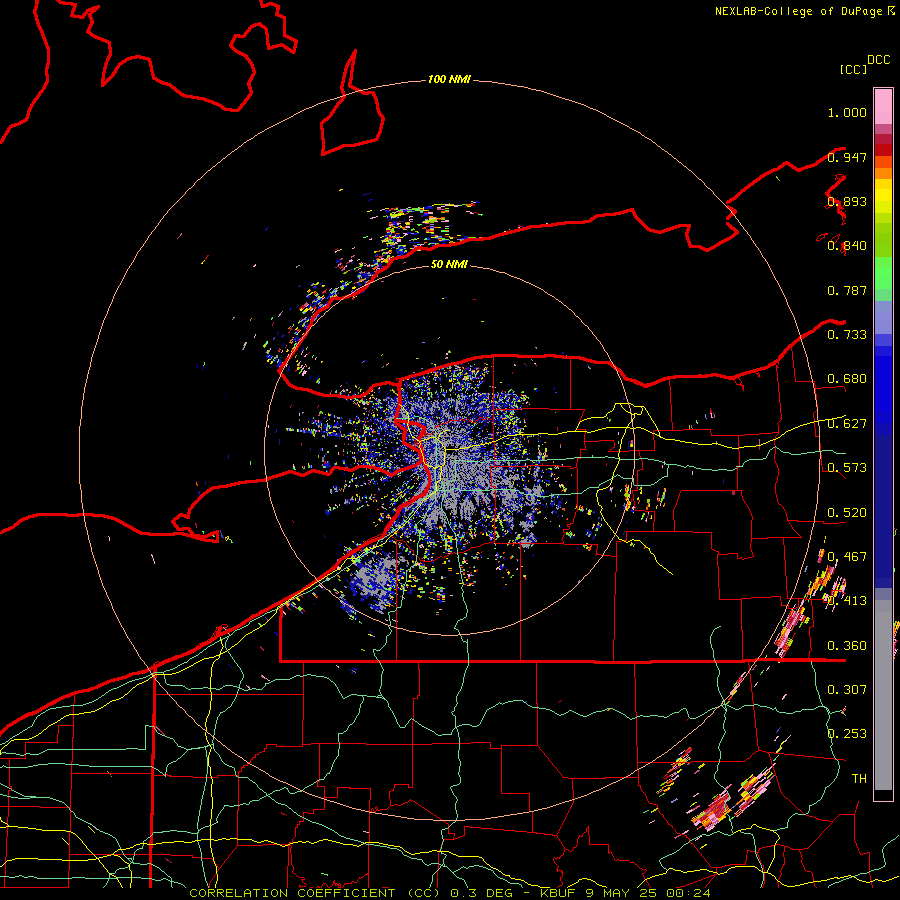Click the 0.627 scale value
Screen dimensions: 900x900
point(847,424)
